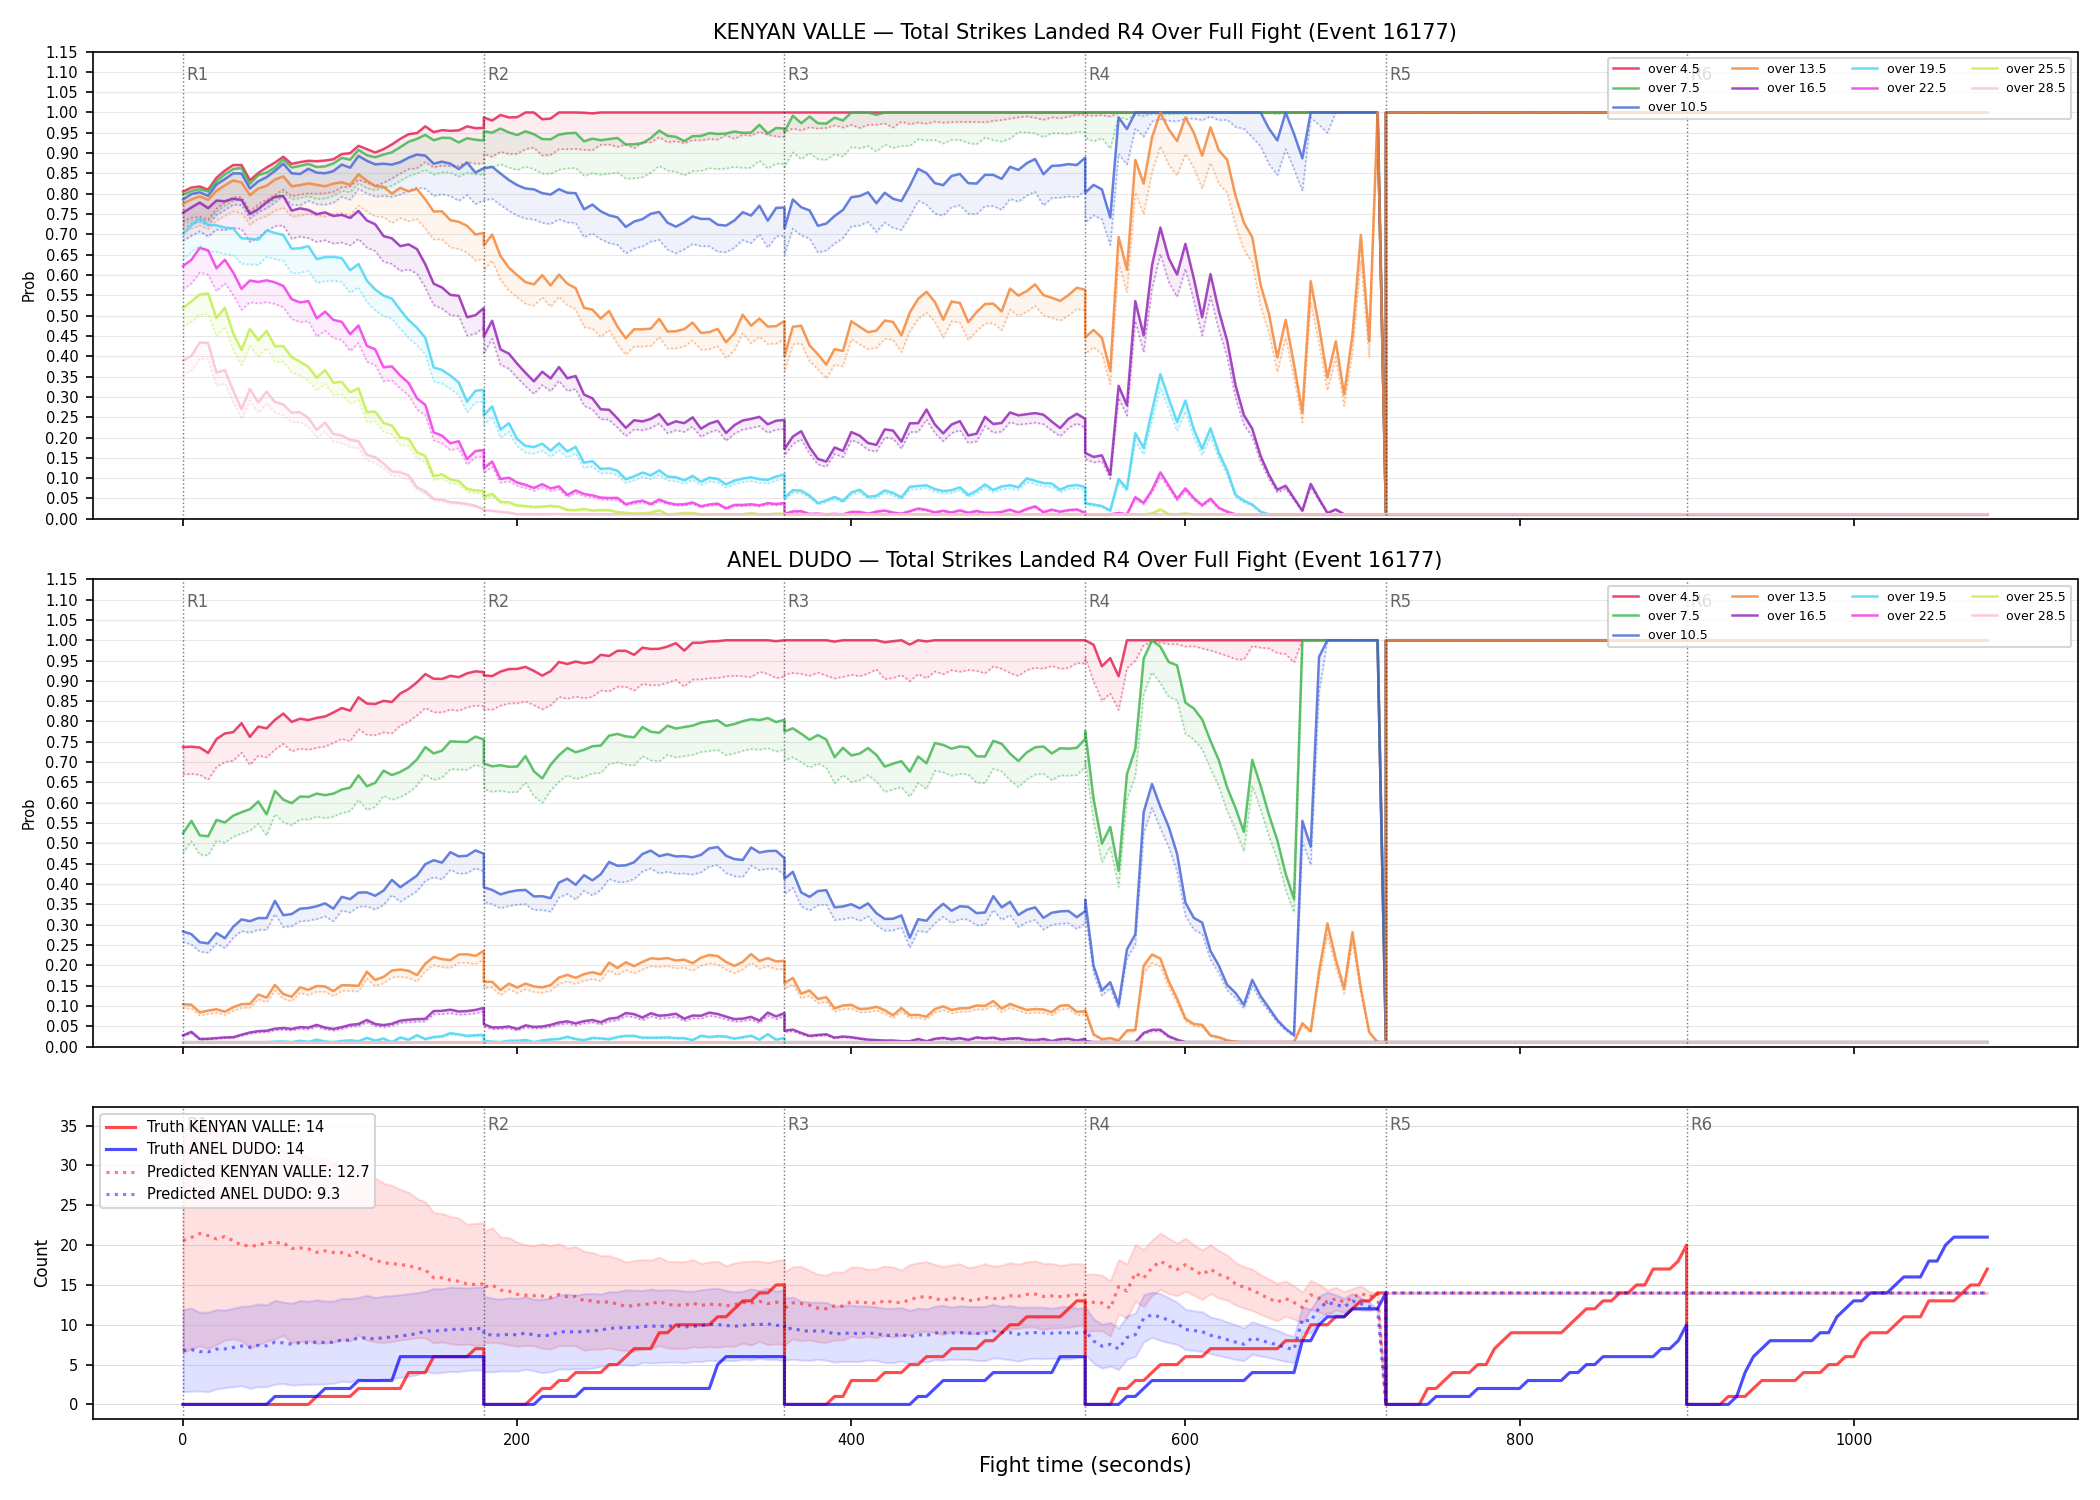Screen dimensions: 2100x1500
Task: Click 'over 10.5' legend entry in top chart
Action: [x=1659, y=107]
